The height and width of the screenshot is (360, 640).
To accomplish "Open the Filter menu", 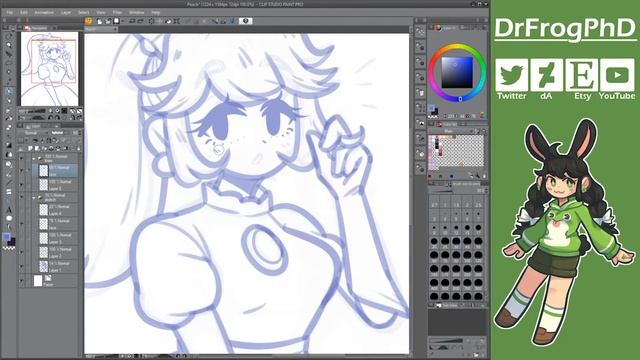I will (117, 13).
